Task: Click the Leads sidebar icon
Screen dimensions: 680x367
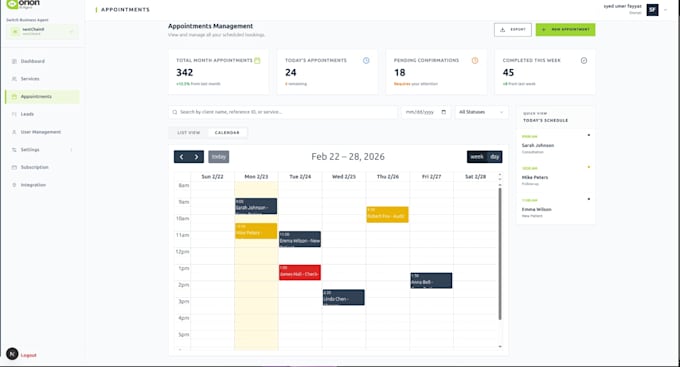Action: (x=14, y=114)
